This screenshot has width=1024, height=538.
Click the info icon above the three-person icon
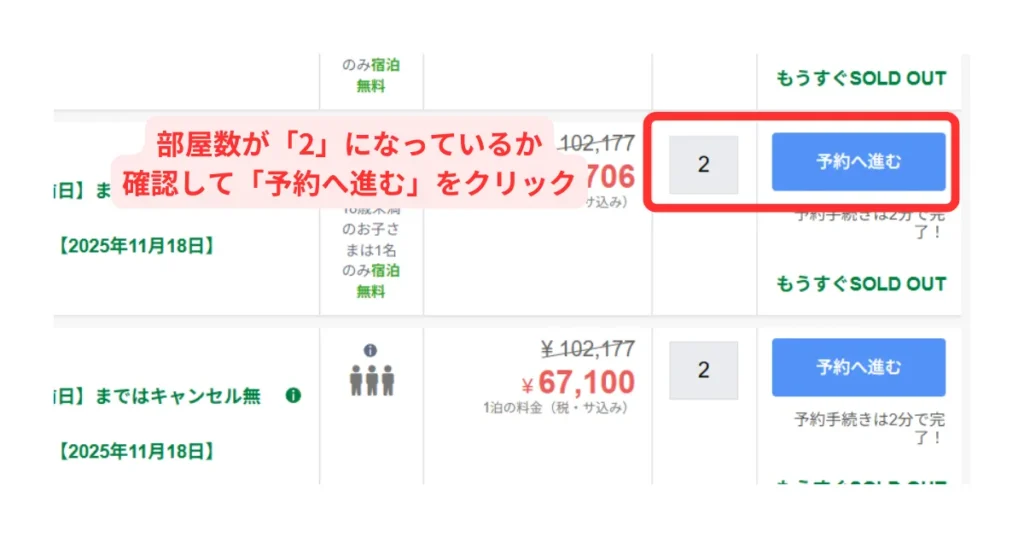pyautogui.click(x=370, y=351)
